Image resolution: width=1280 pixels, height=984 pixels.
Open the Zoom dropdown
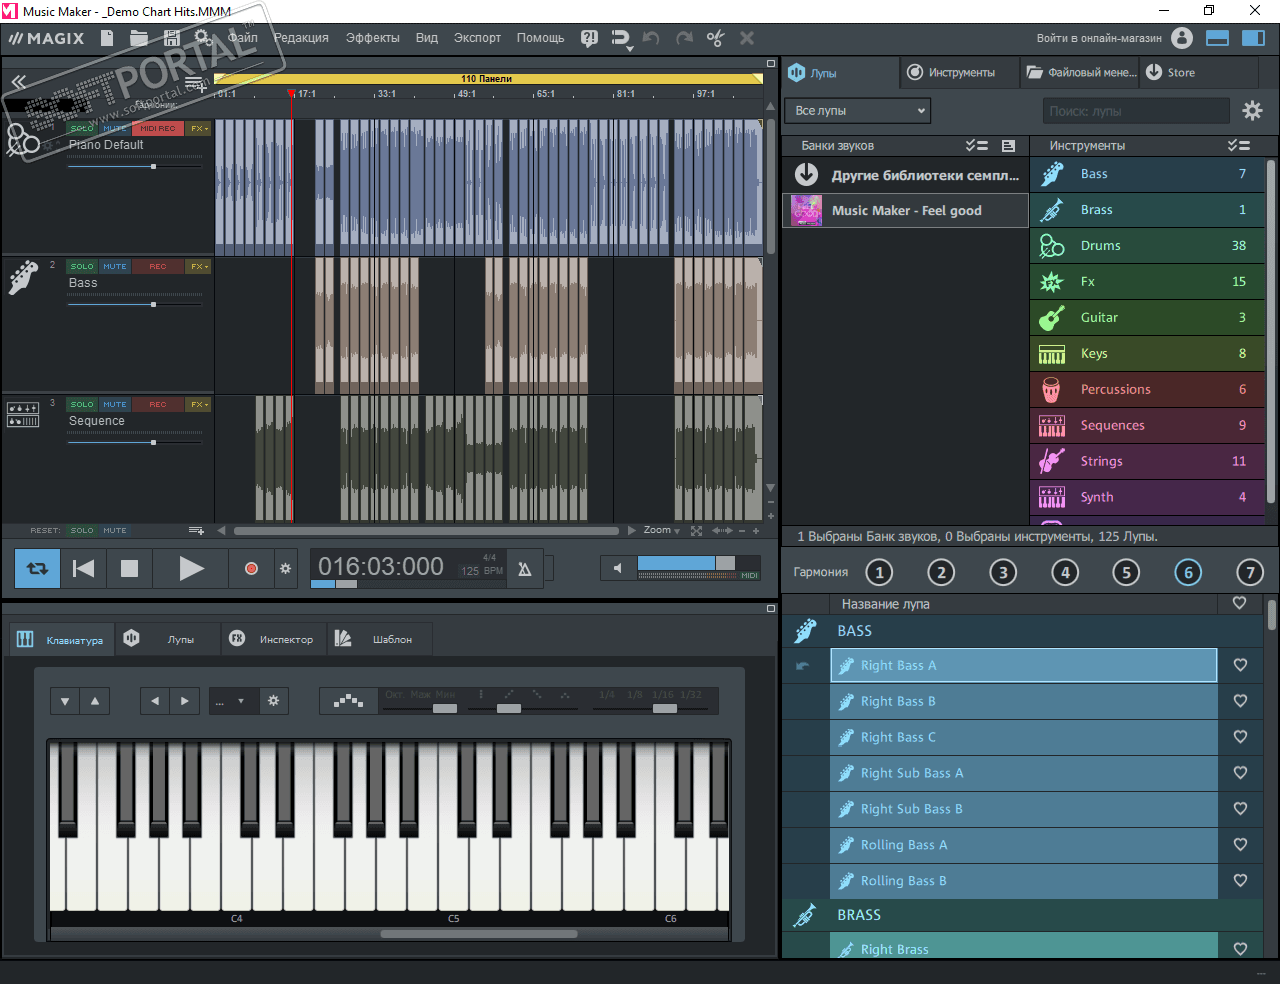click(661, 530)
